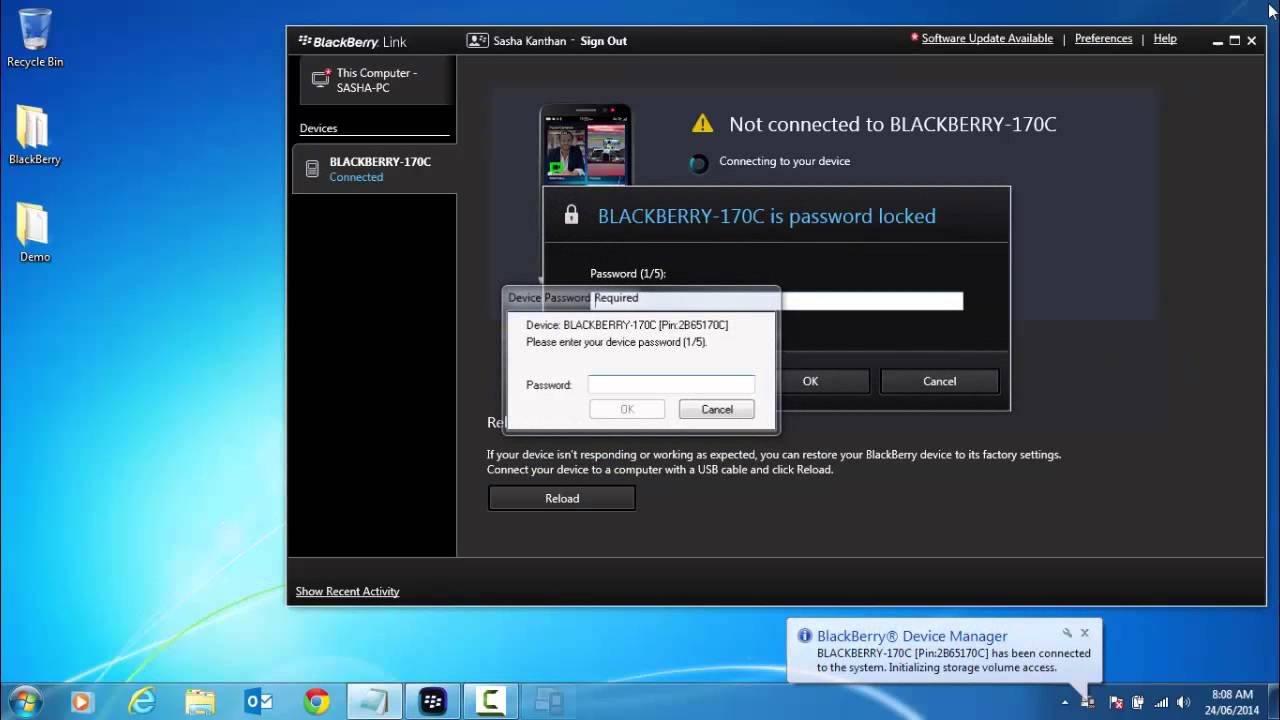Screen dimensions: 1280x720
Task: Select the Demo folder on the desktop
Action: (x=35, y=233)
